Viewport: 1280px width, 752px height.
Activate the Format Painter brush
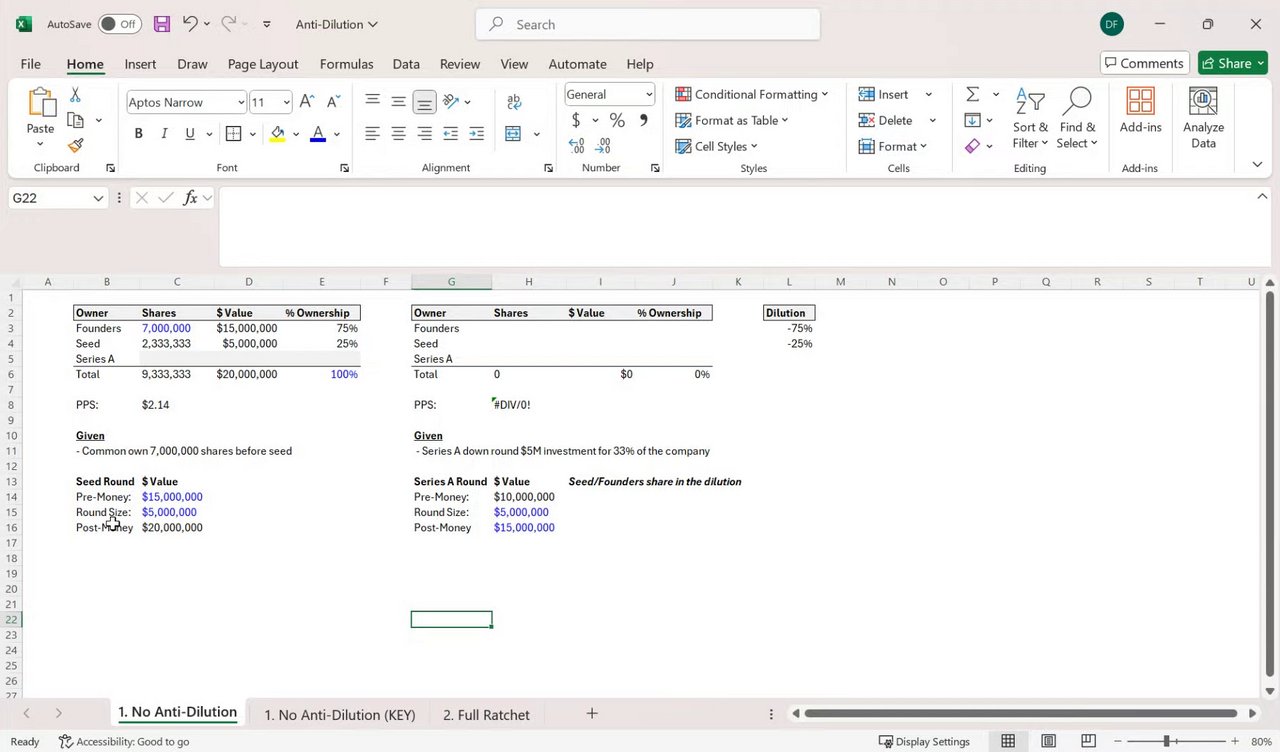click(x=75, y=145)
